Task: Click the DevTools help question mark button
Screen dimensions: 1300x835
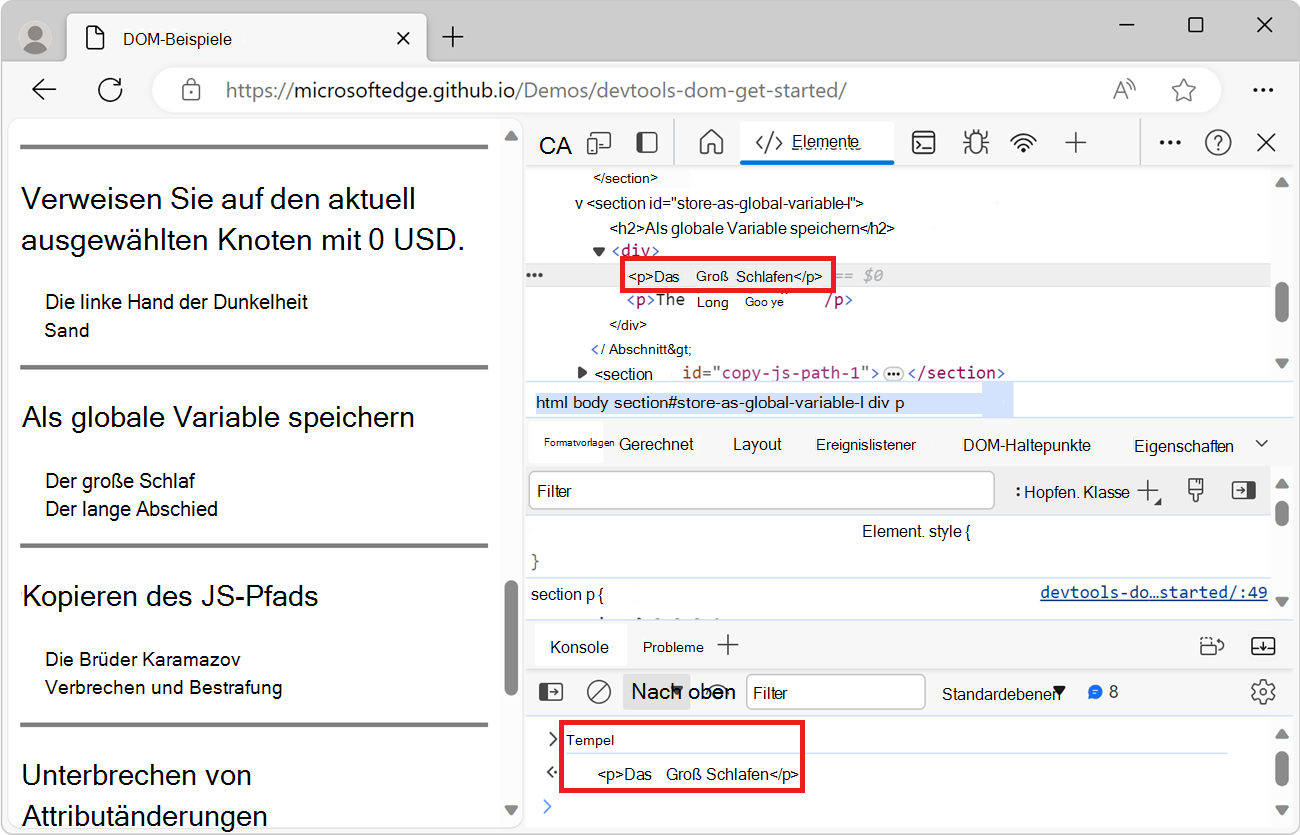Action: (x=1218, y=143)
